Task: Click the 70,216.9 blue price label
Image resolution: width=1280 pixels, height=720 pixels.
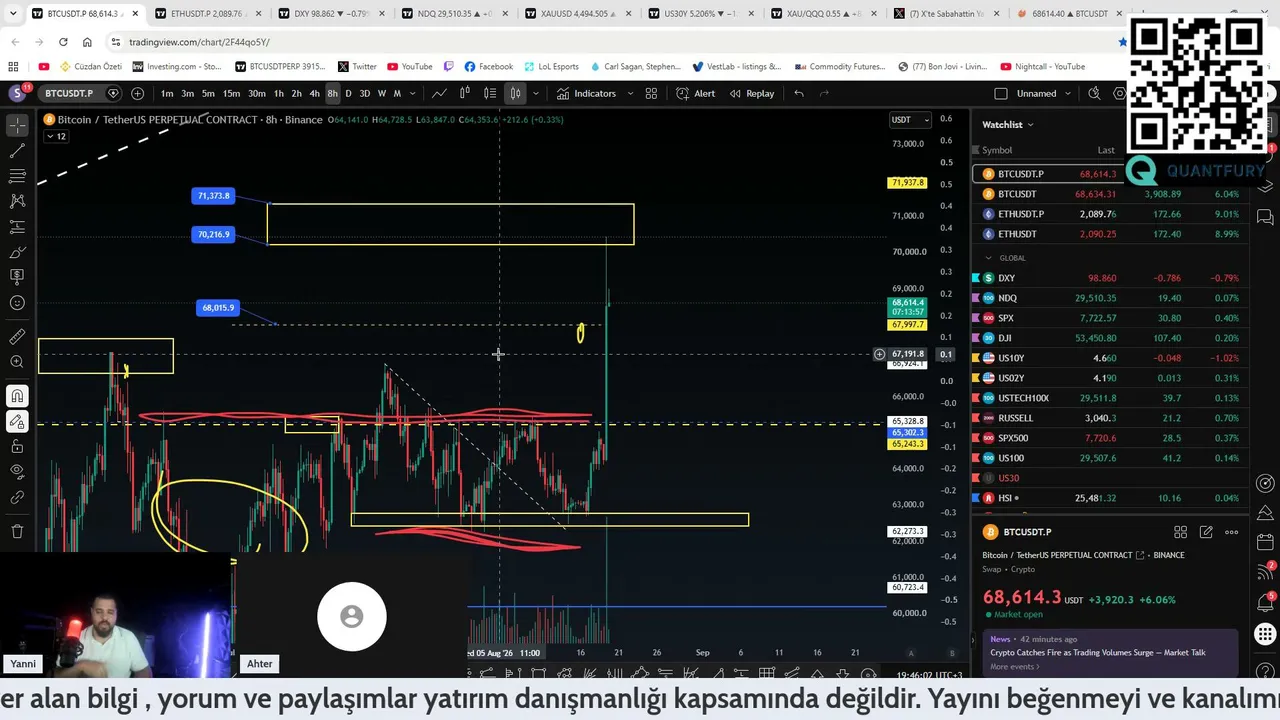Action: [214, 235]
